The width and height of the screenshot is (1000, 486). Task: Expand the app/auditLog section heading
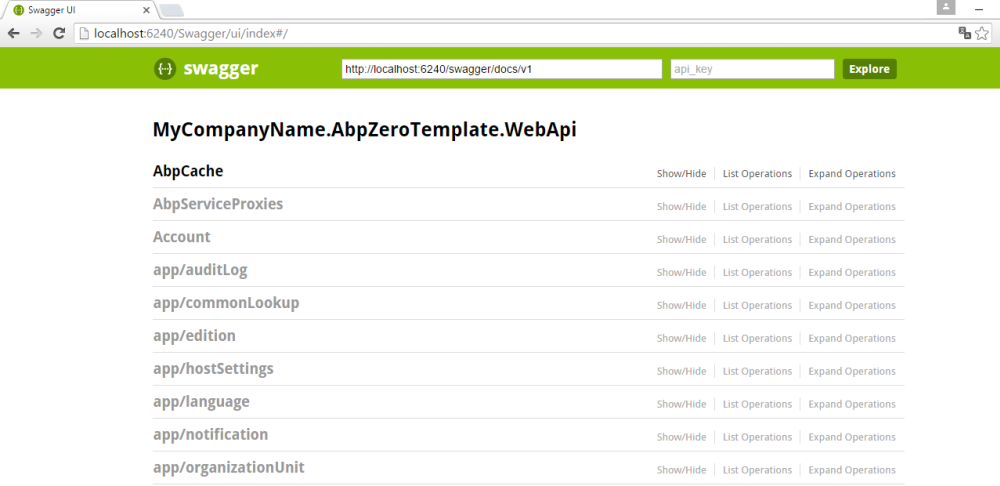[x=200, y=270]
